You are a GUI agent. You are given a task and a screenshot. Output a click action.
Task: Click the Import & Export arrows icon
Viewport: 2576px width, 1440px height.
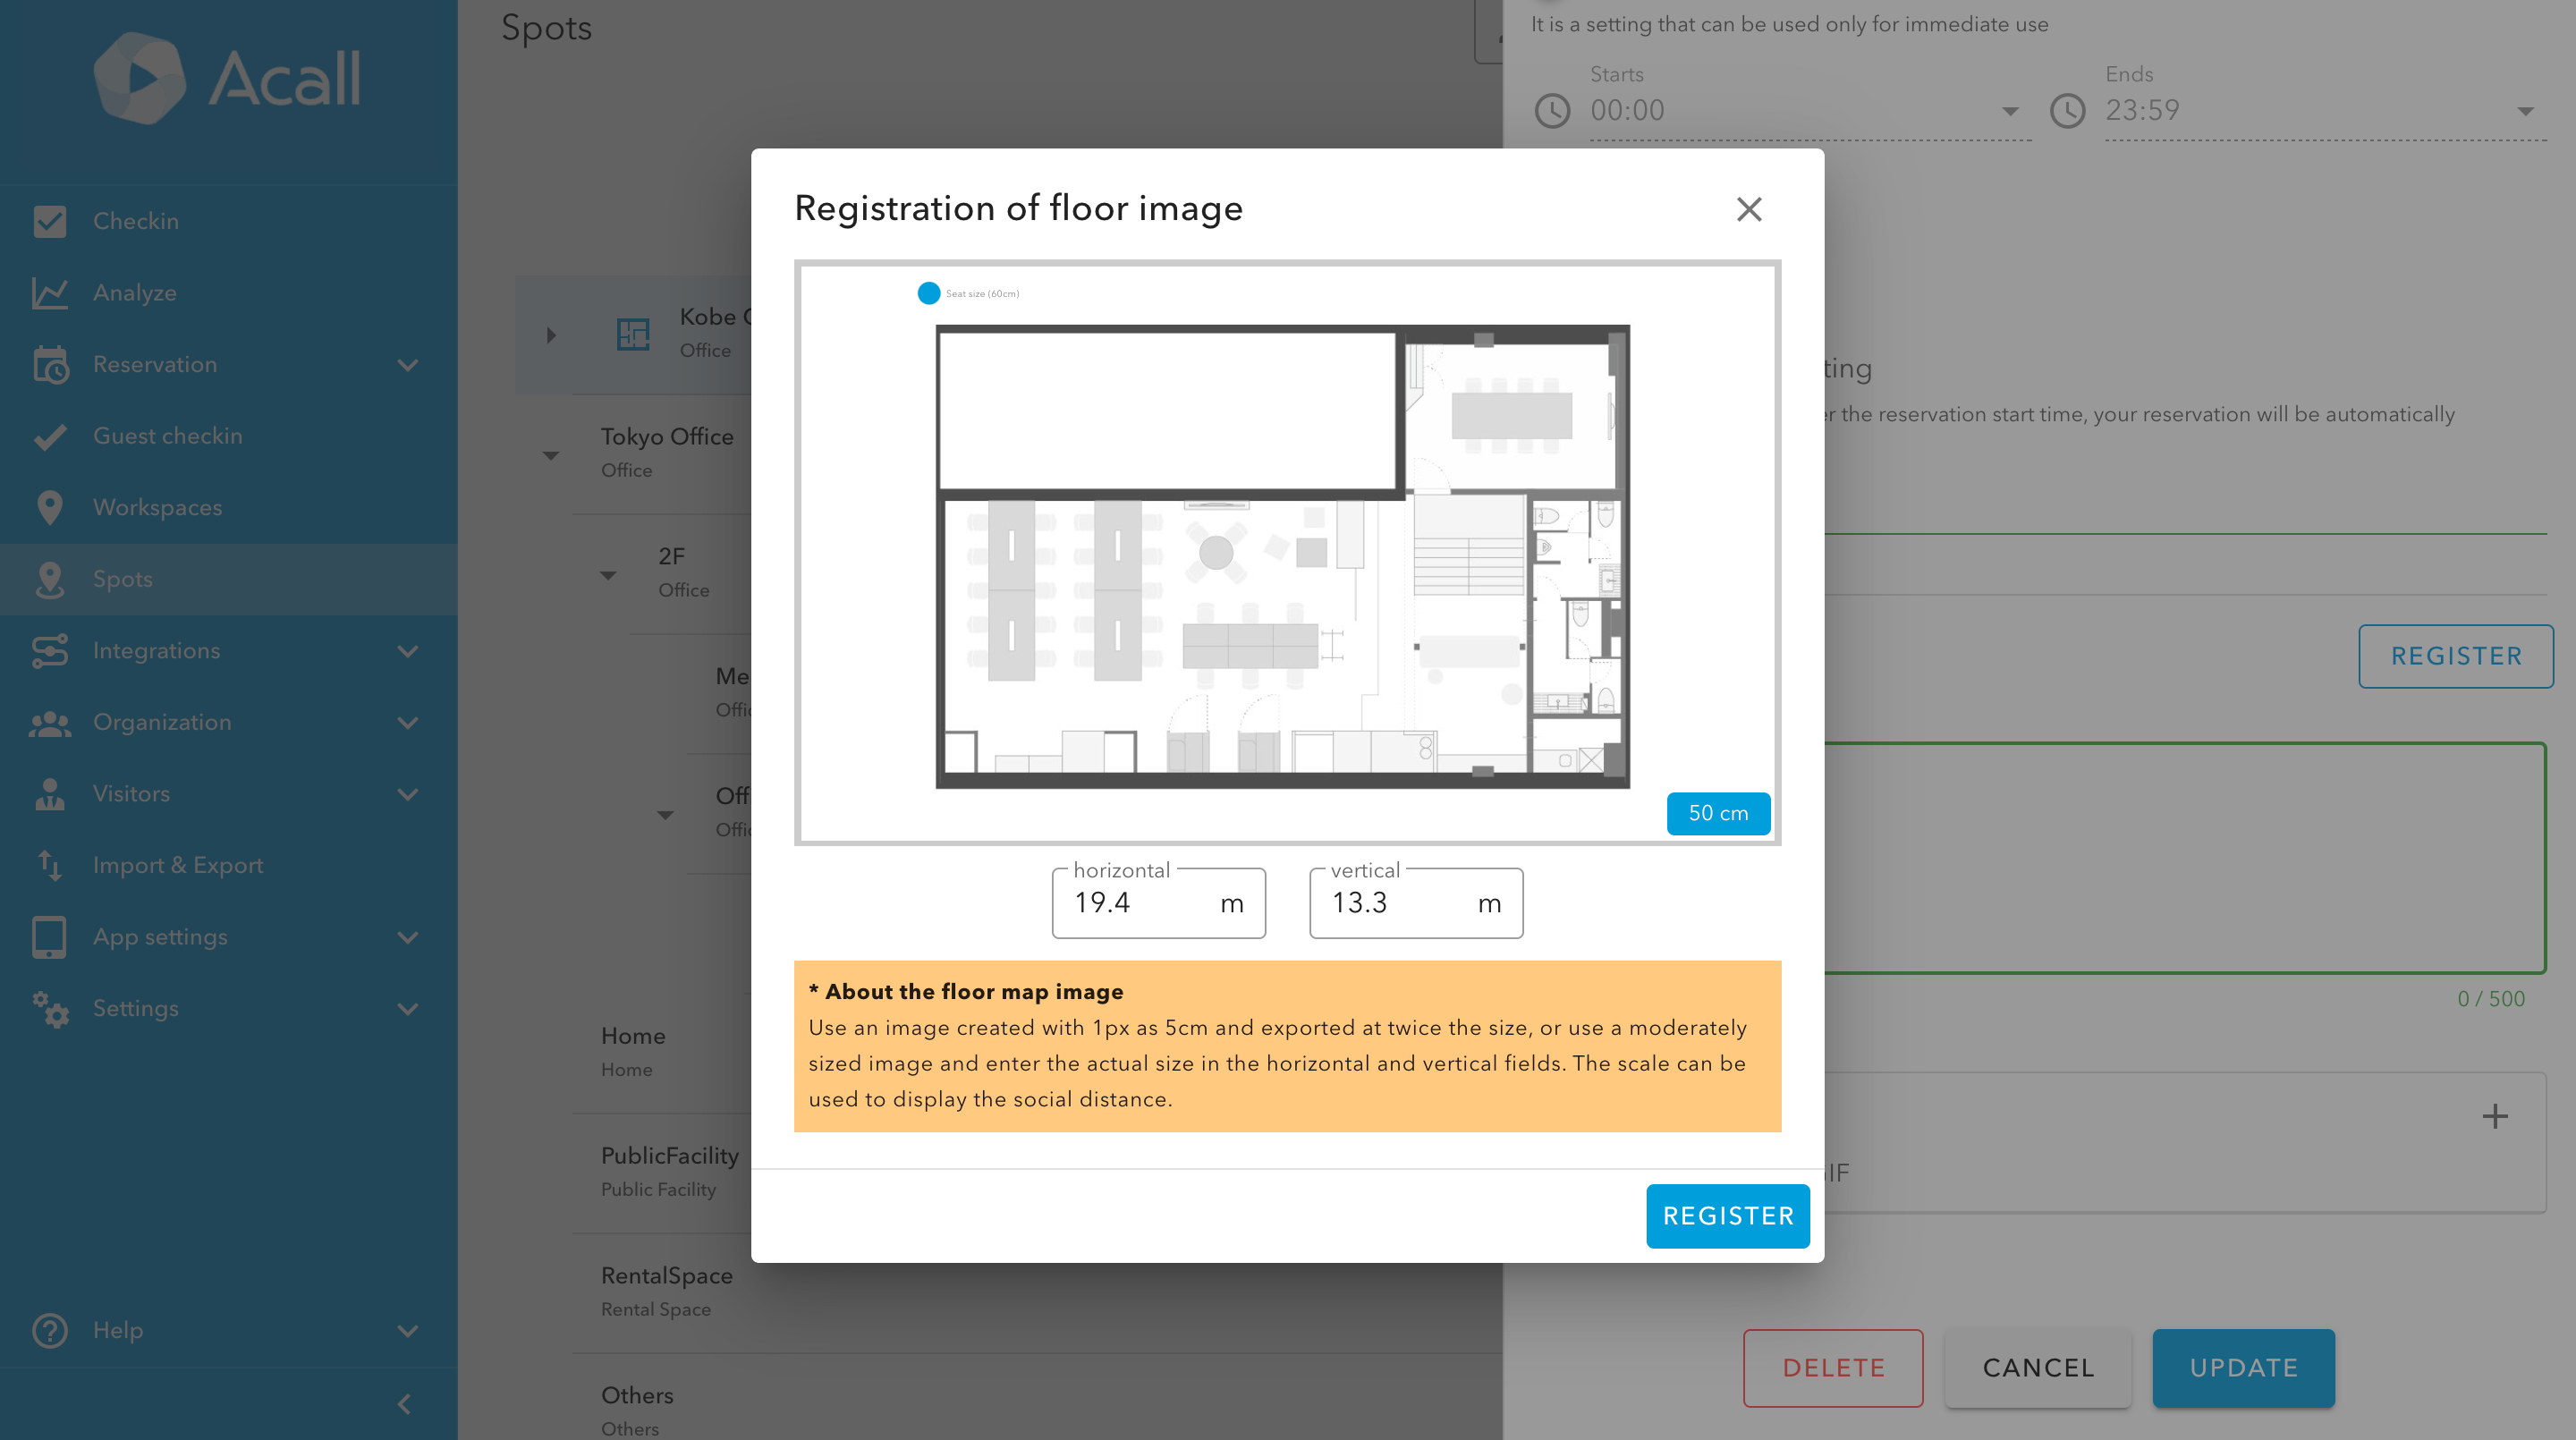(x=49, y=865)
